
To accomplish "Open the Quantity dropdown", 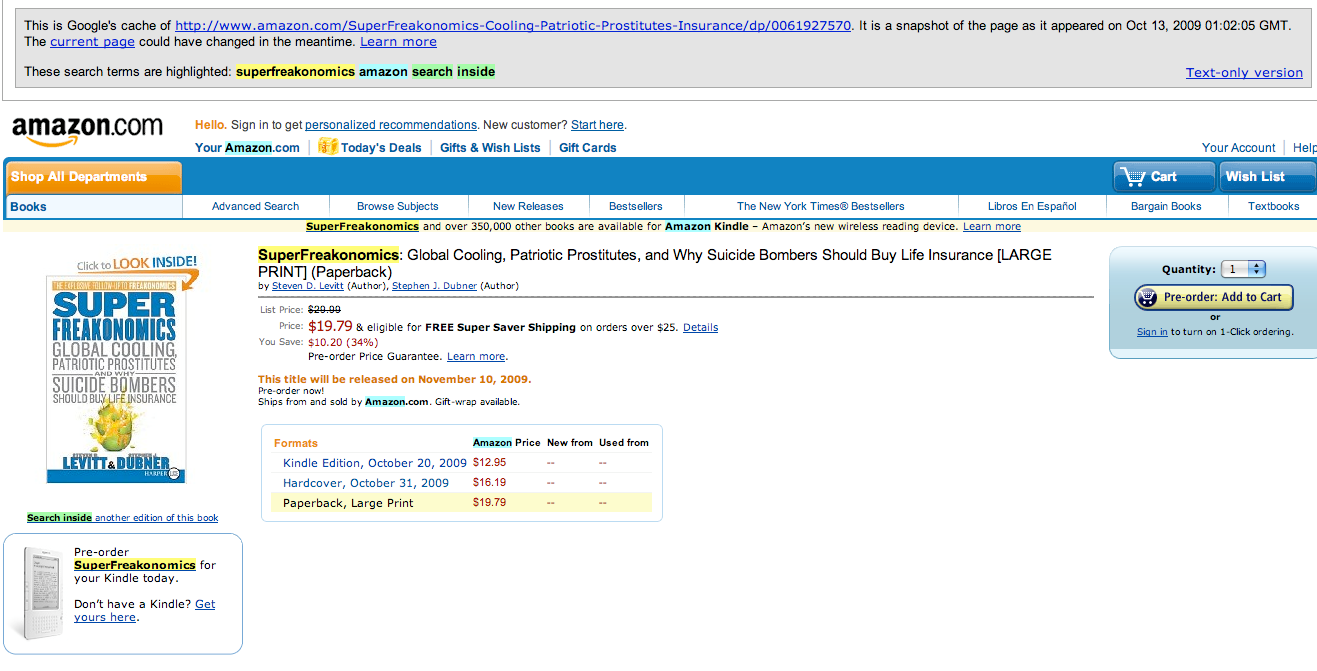I will (x=1245, y=269).
